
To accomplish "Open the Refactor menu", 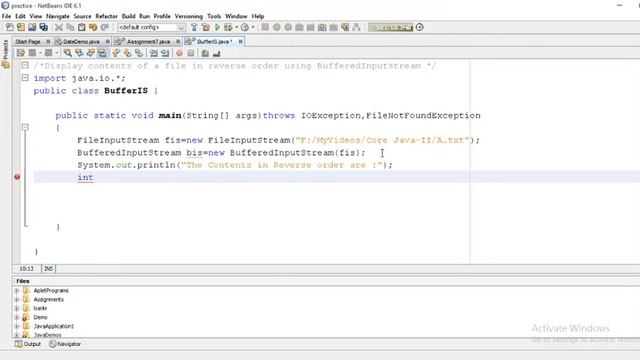I will click(x=106, y=16).
